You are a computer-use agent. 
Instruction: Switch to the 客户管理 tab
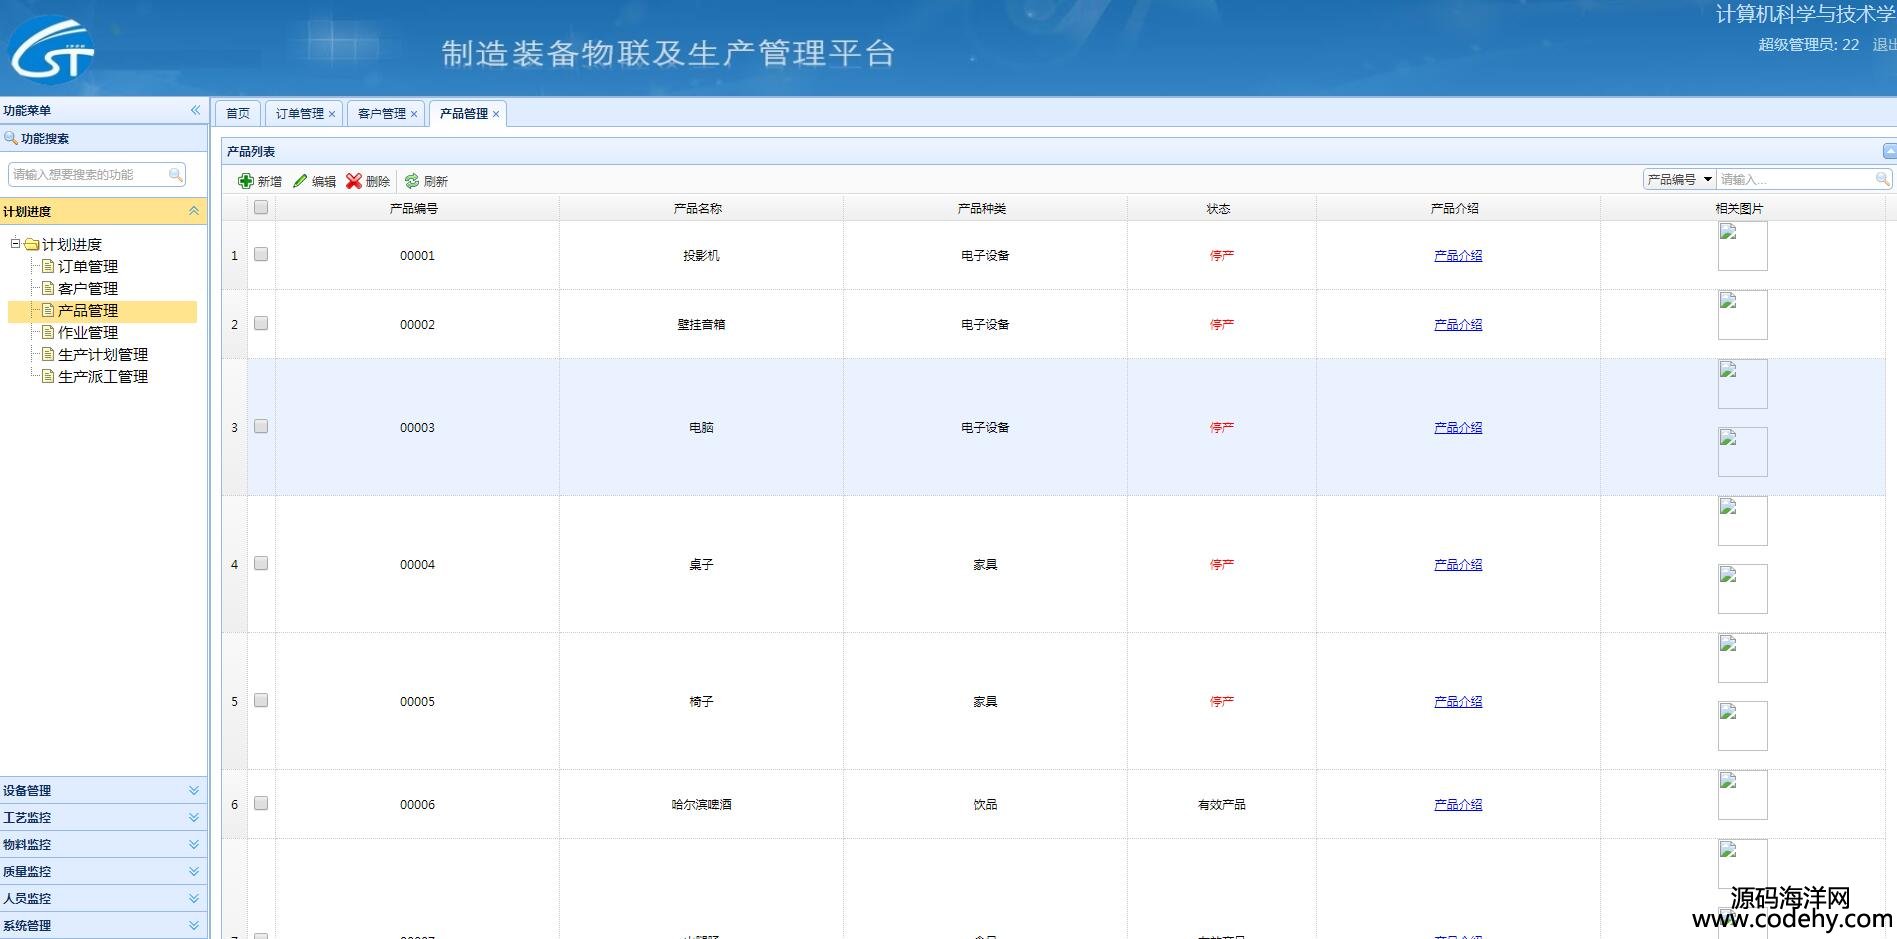[x=381, y=114]
